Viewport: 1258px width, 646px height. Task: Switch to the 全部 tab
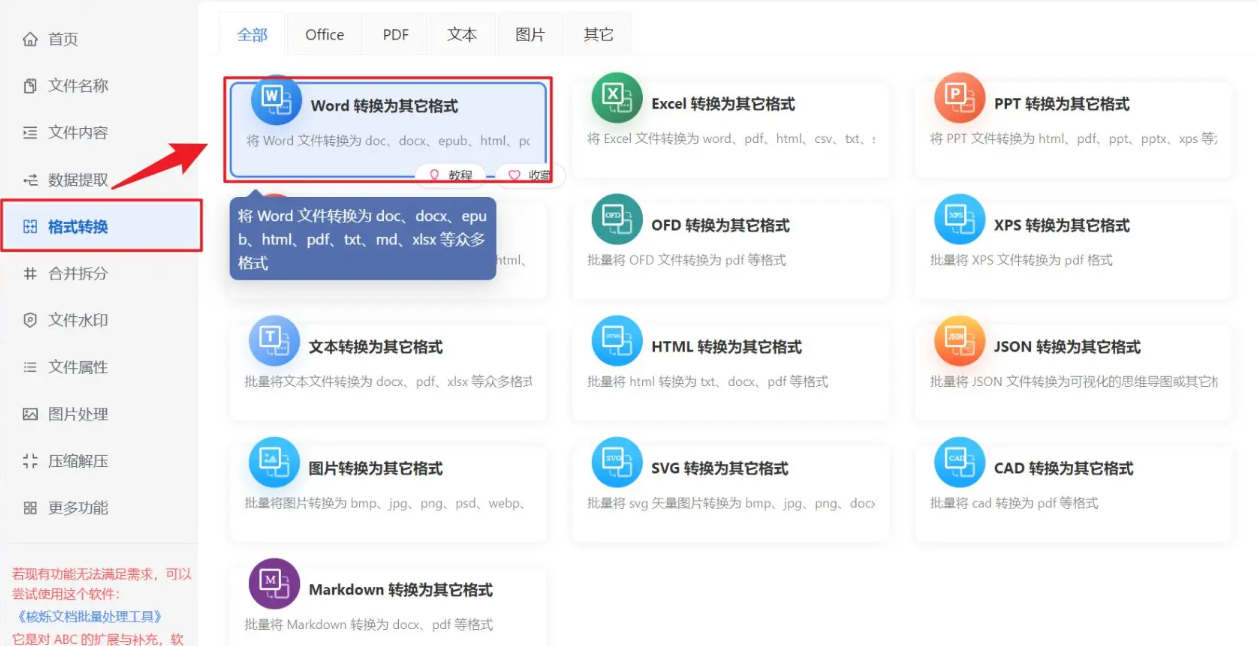252,34
